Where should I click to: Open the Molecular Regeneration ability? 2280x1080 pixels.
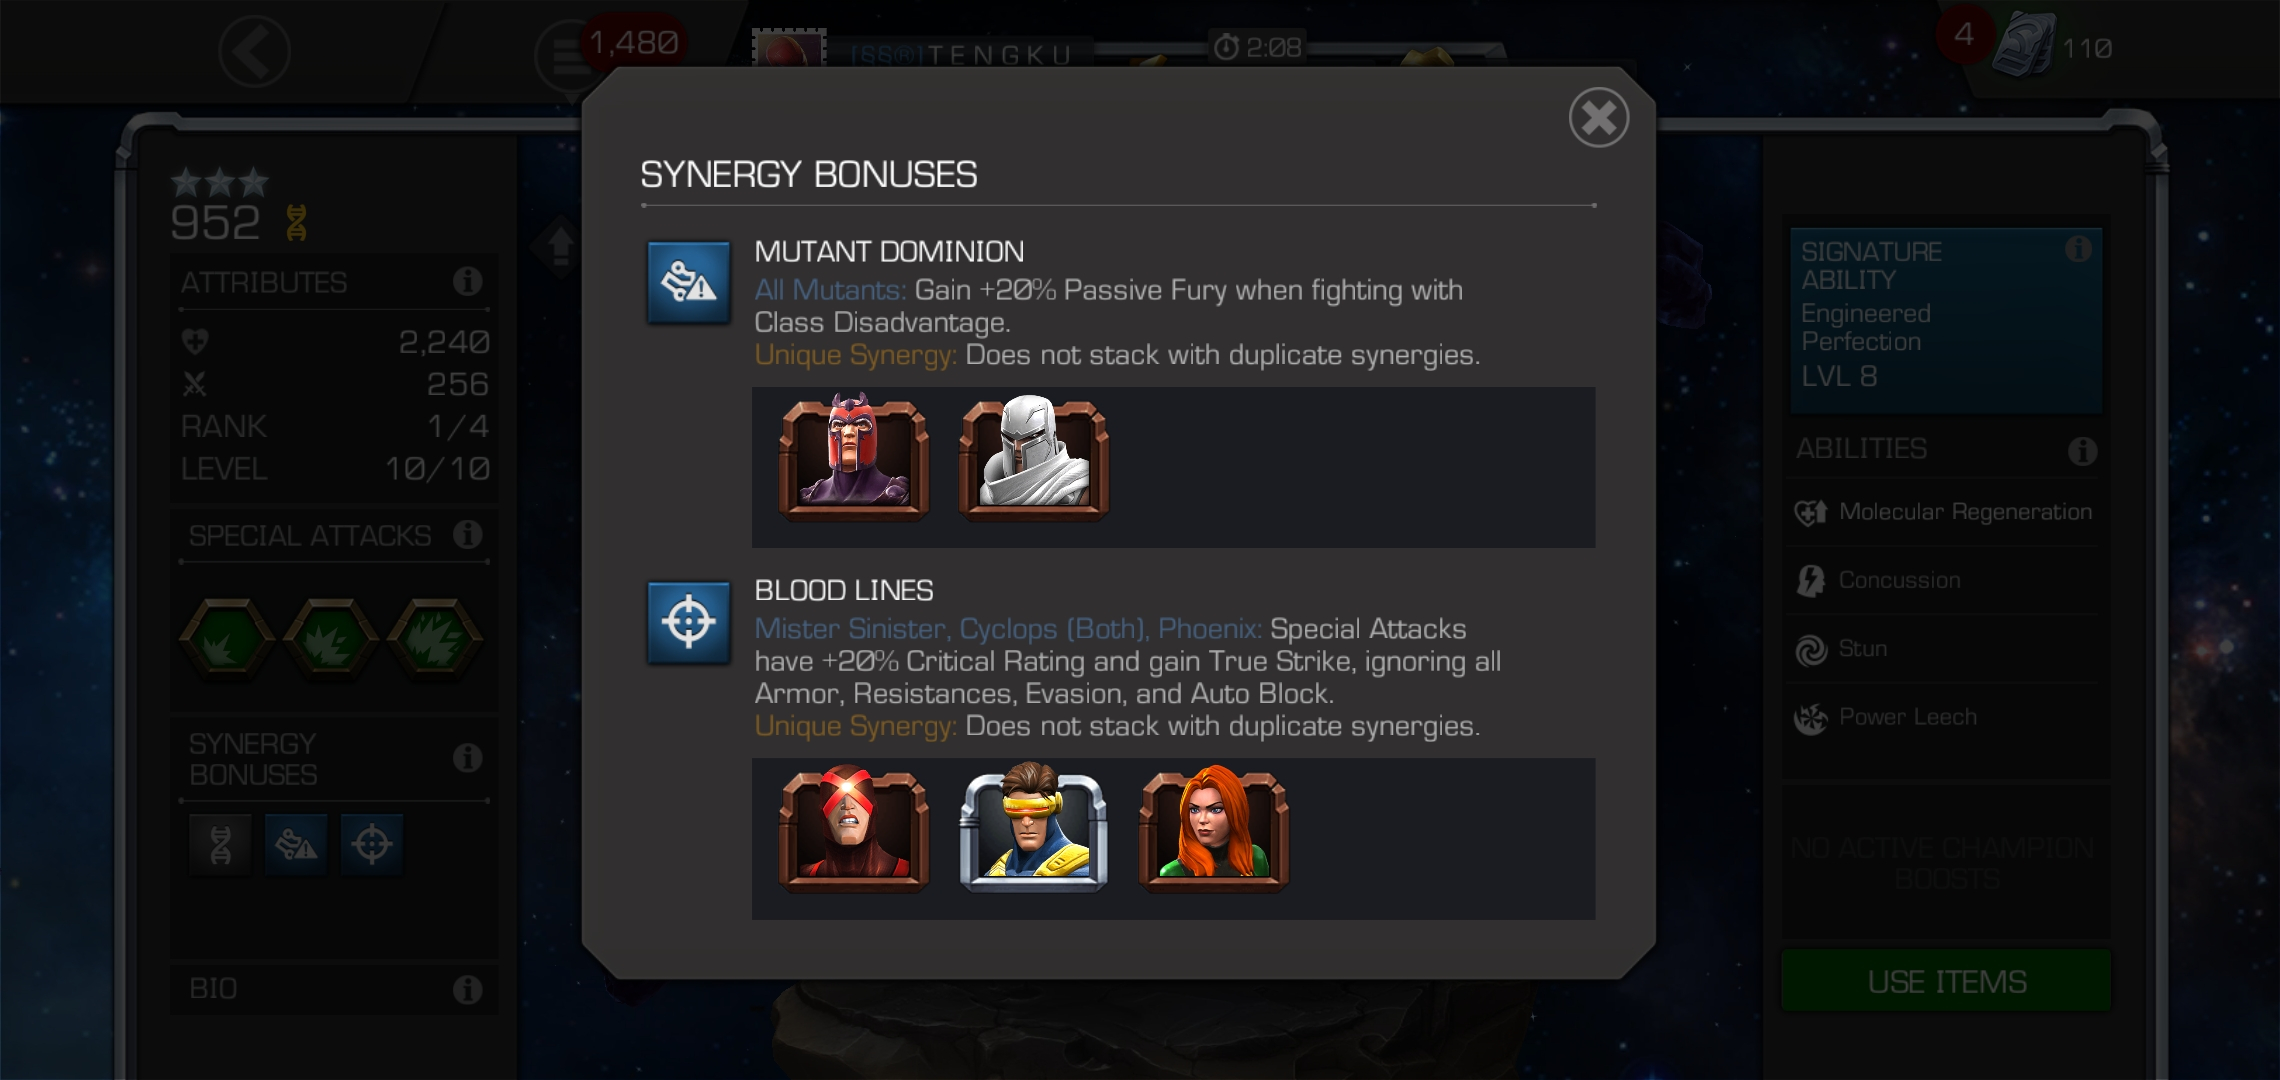[x=1944, y=512]
